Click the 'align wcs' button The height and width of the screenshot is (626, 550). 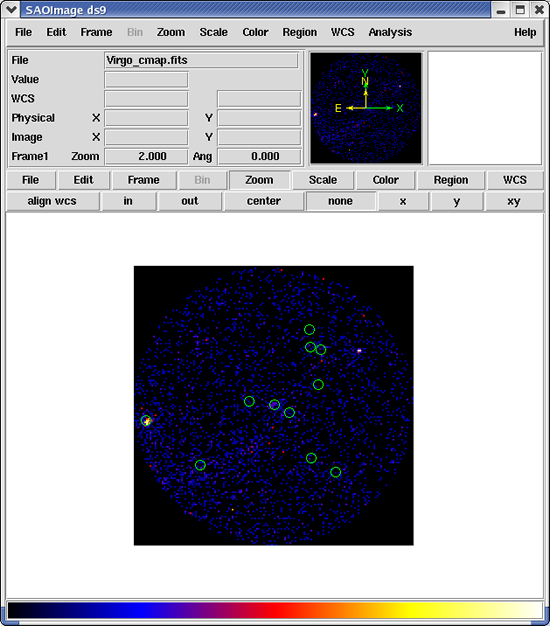click(52, 201)
